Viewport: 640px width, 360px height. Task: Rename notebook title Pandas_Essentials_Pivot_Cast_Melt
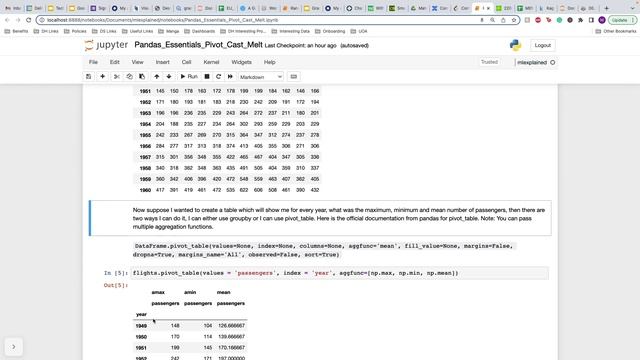(198, 45)
